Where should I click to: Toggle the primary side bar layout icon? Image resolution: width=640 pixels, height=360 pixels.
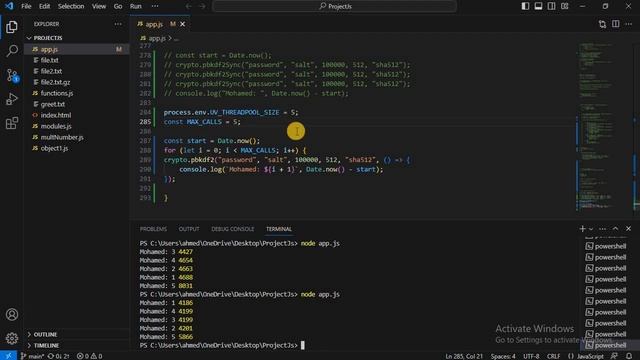[525, 6]
